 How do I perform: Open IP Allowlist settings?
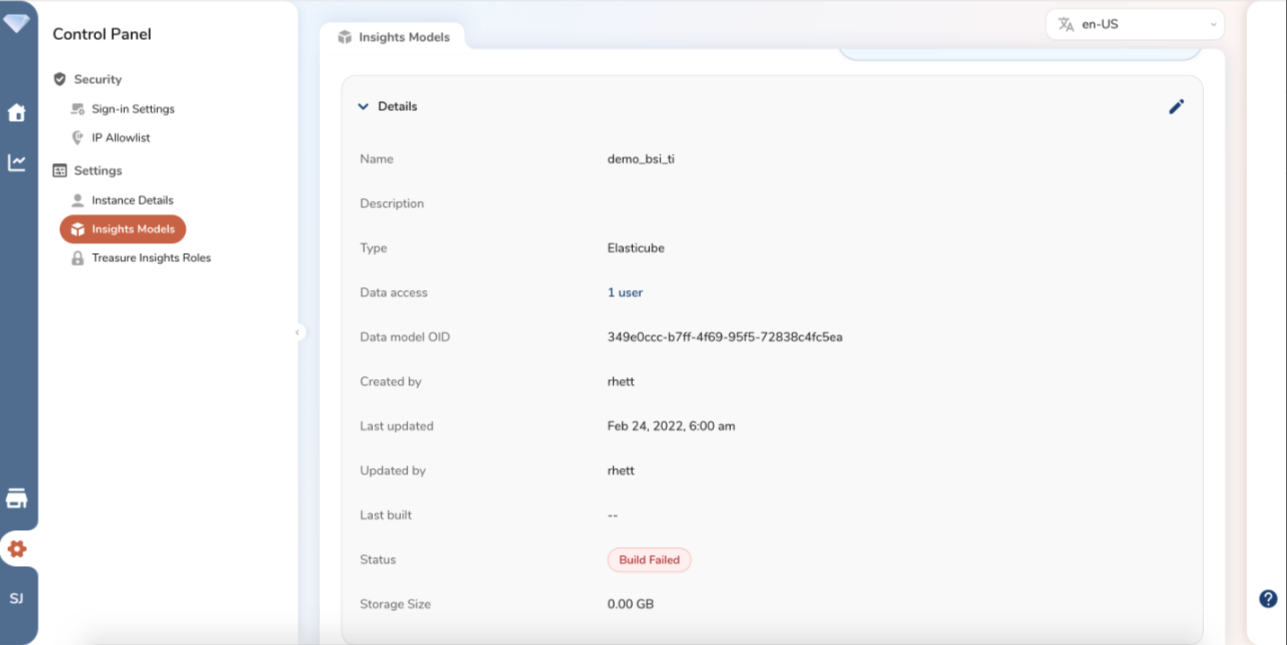click(x=120, y=138)
